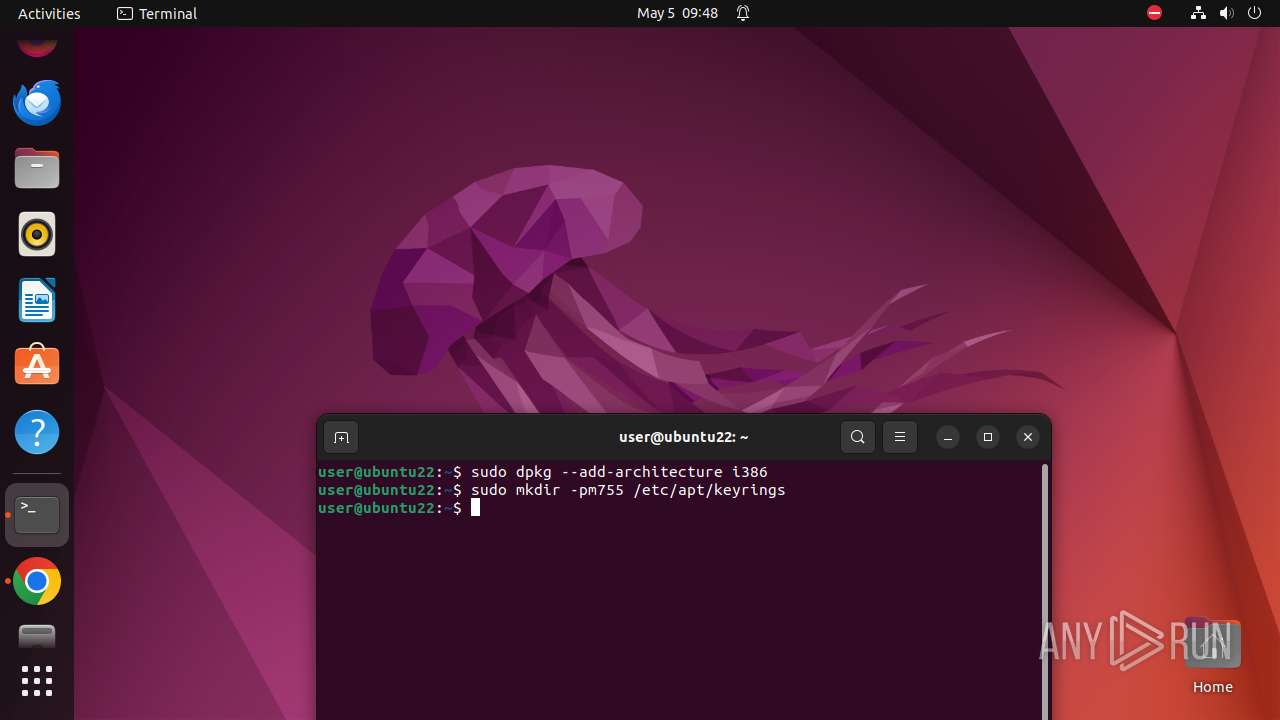Click the terminal cursor at the prompt
The image size is (1280, 720).
(476, 508)
